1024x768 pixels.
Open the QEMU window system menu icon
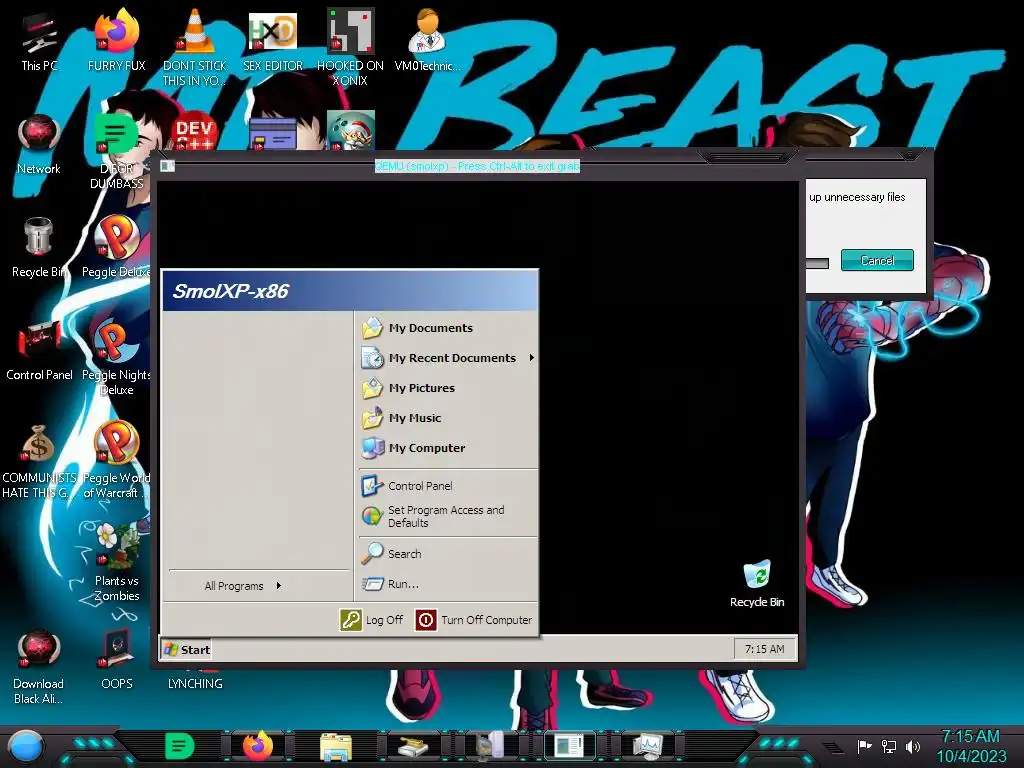tap(167, 167)
